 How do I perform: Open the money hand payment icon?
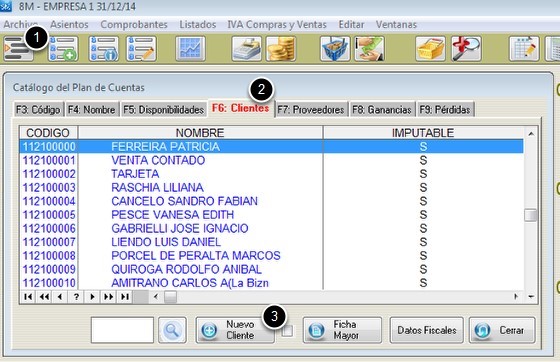coord(369,49)
